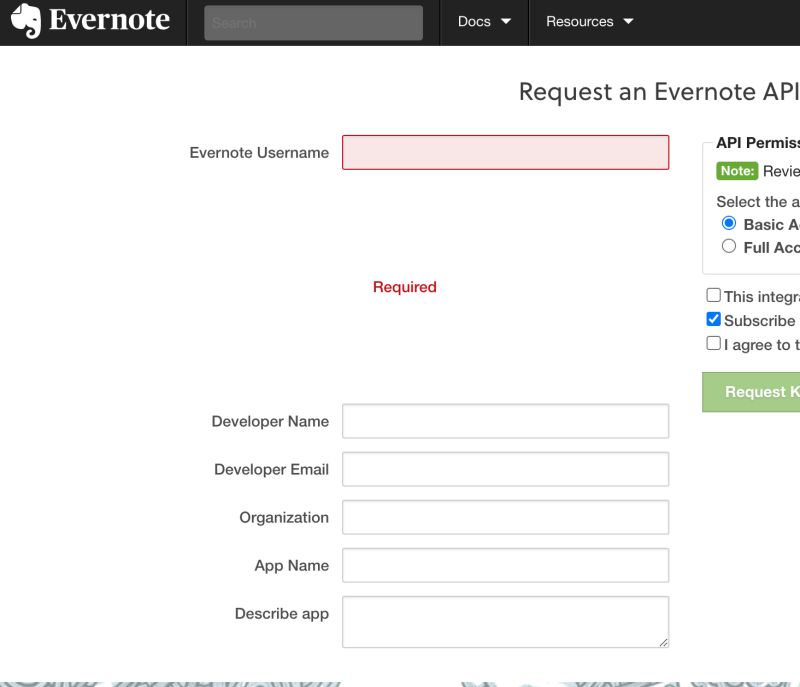Click the Developer Name field
The image size is (800, 687).
(505, 421)
